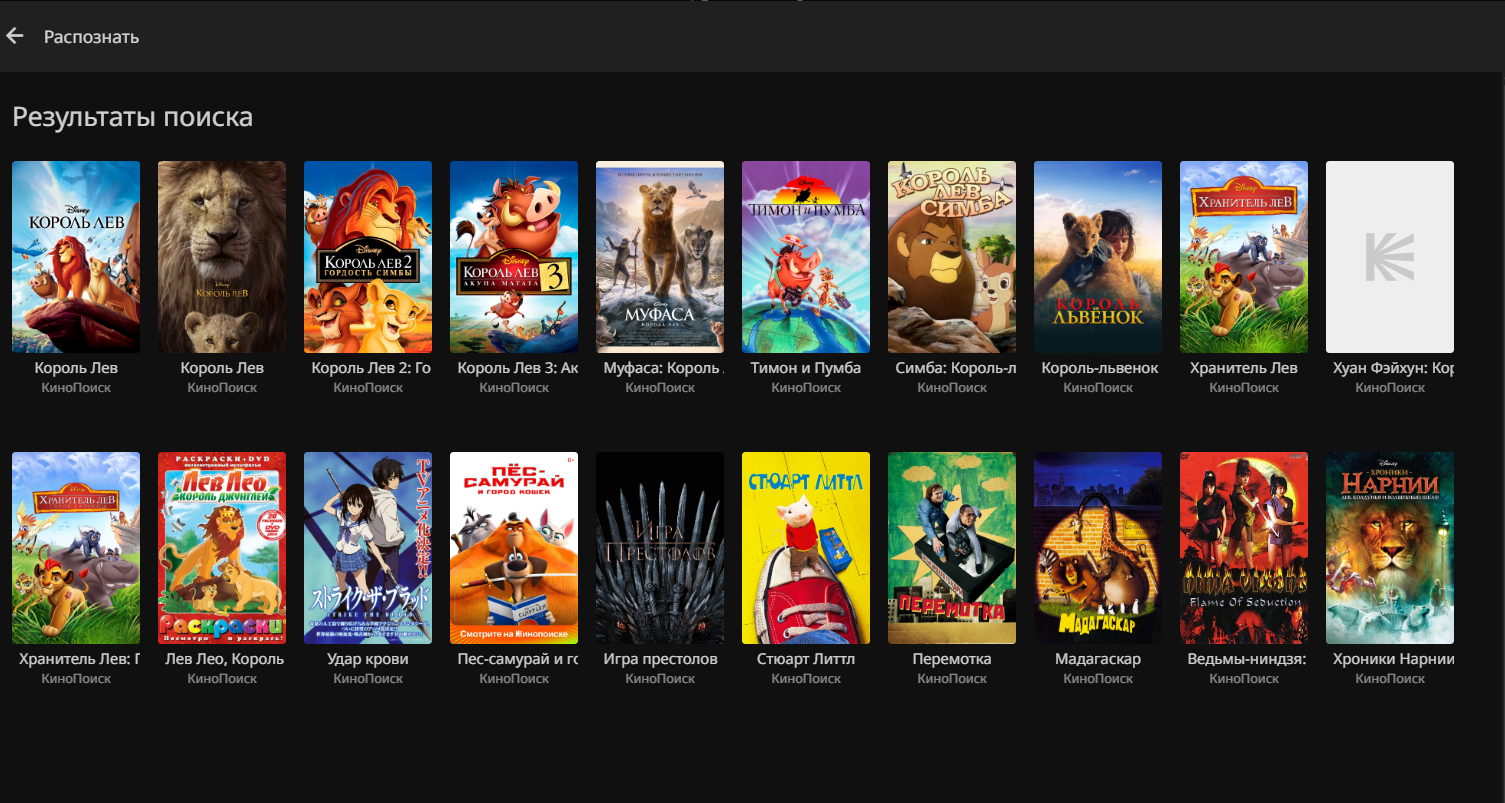Choose the Лев Лео Король Джунглей poster

(x=222, y=548)
